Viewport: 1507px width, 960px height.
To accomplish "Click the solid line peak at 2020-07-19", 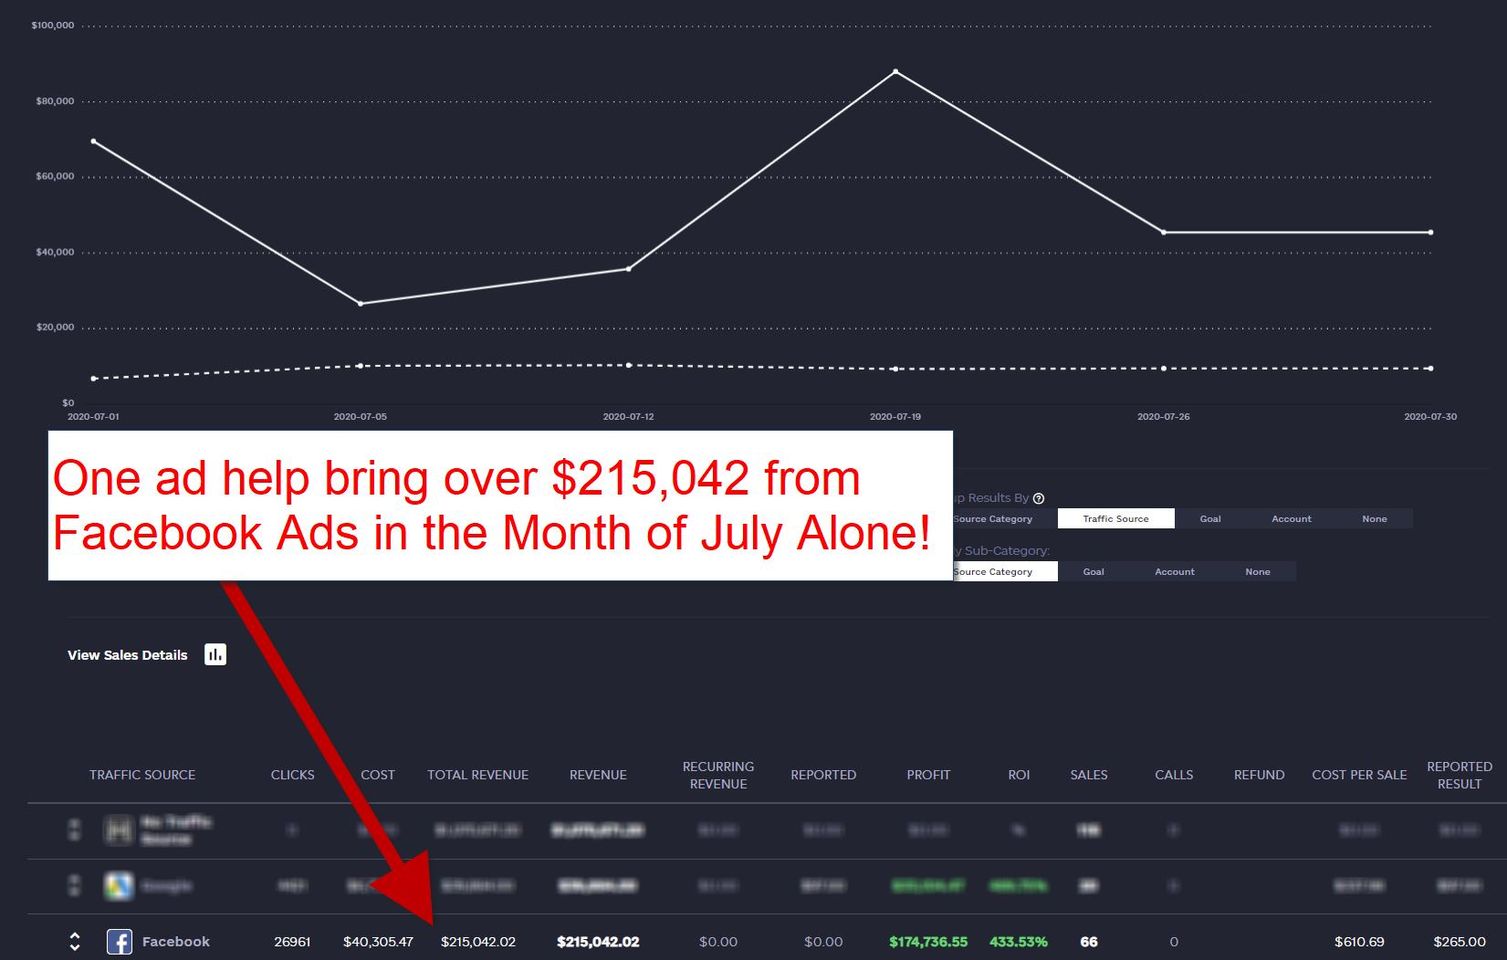I will tap(895, 71).
